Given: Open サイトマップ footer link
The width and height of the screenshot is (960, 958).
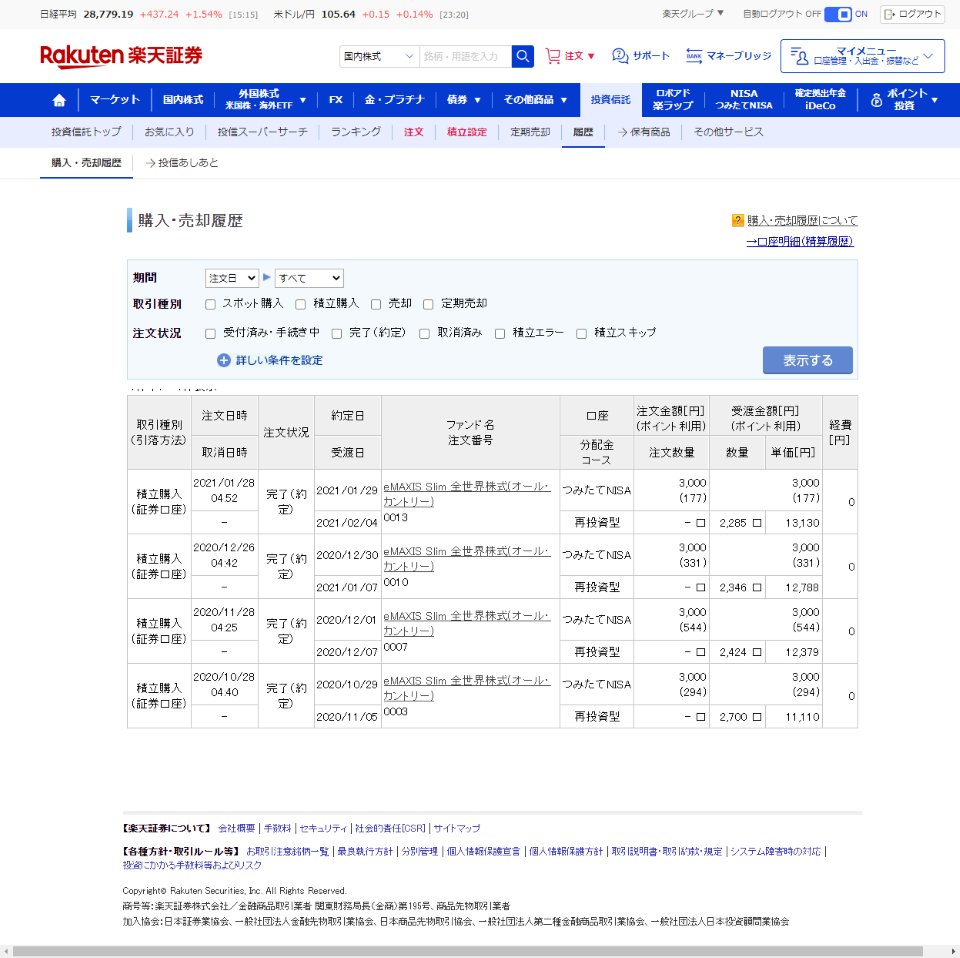Looking at the screenshot, I should pos(457,829).
